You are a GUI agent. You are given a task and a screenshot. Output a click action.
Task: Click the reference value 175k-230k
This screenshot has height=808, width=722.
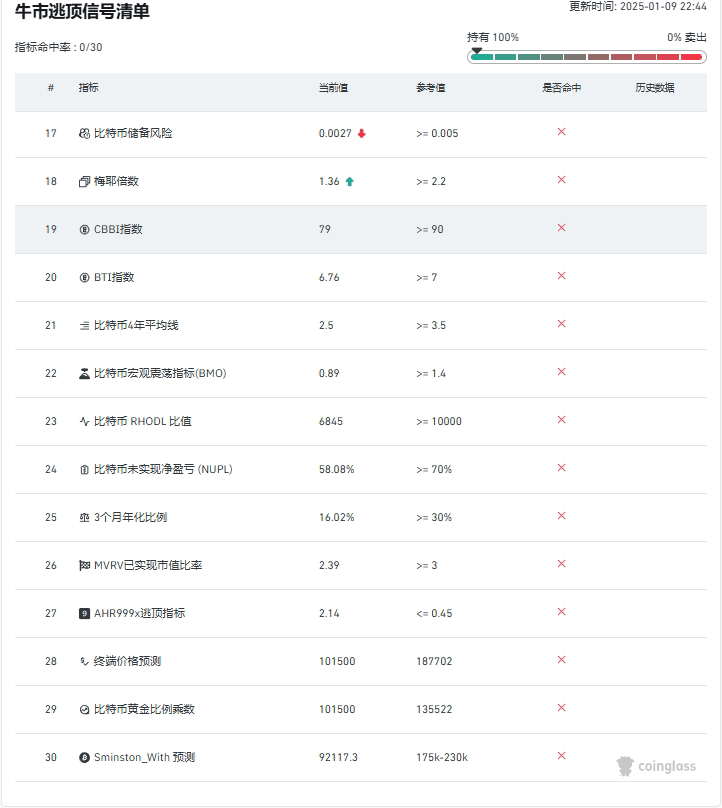coord(442,758)
